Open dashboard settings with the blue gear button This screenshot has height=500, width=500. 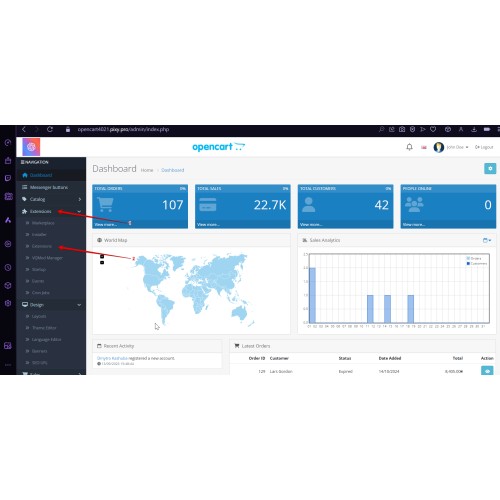490,169
